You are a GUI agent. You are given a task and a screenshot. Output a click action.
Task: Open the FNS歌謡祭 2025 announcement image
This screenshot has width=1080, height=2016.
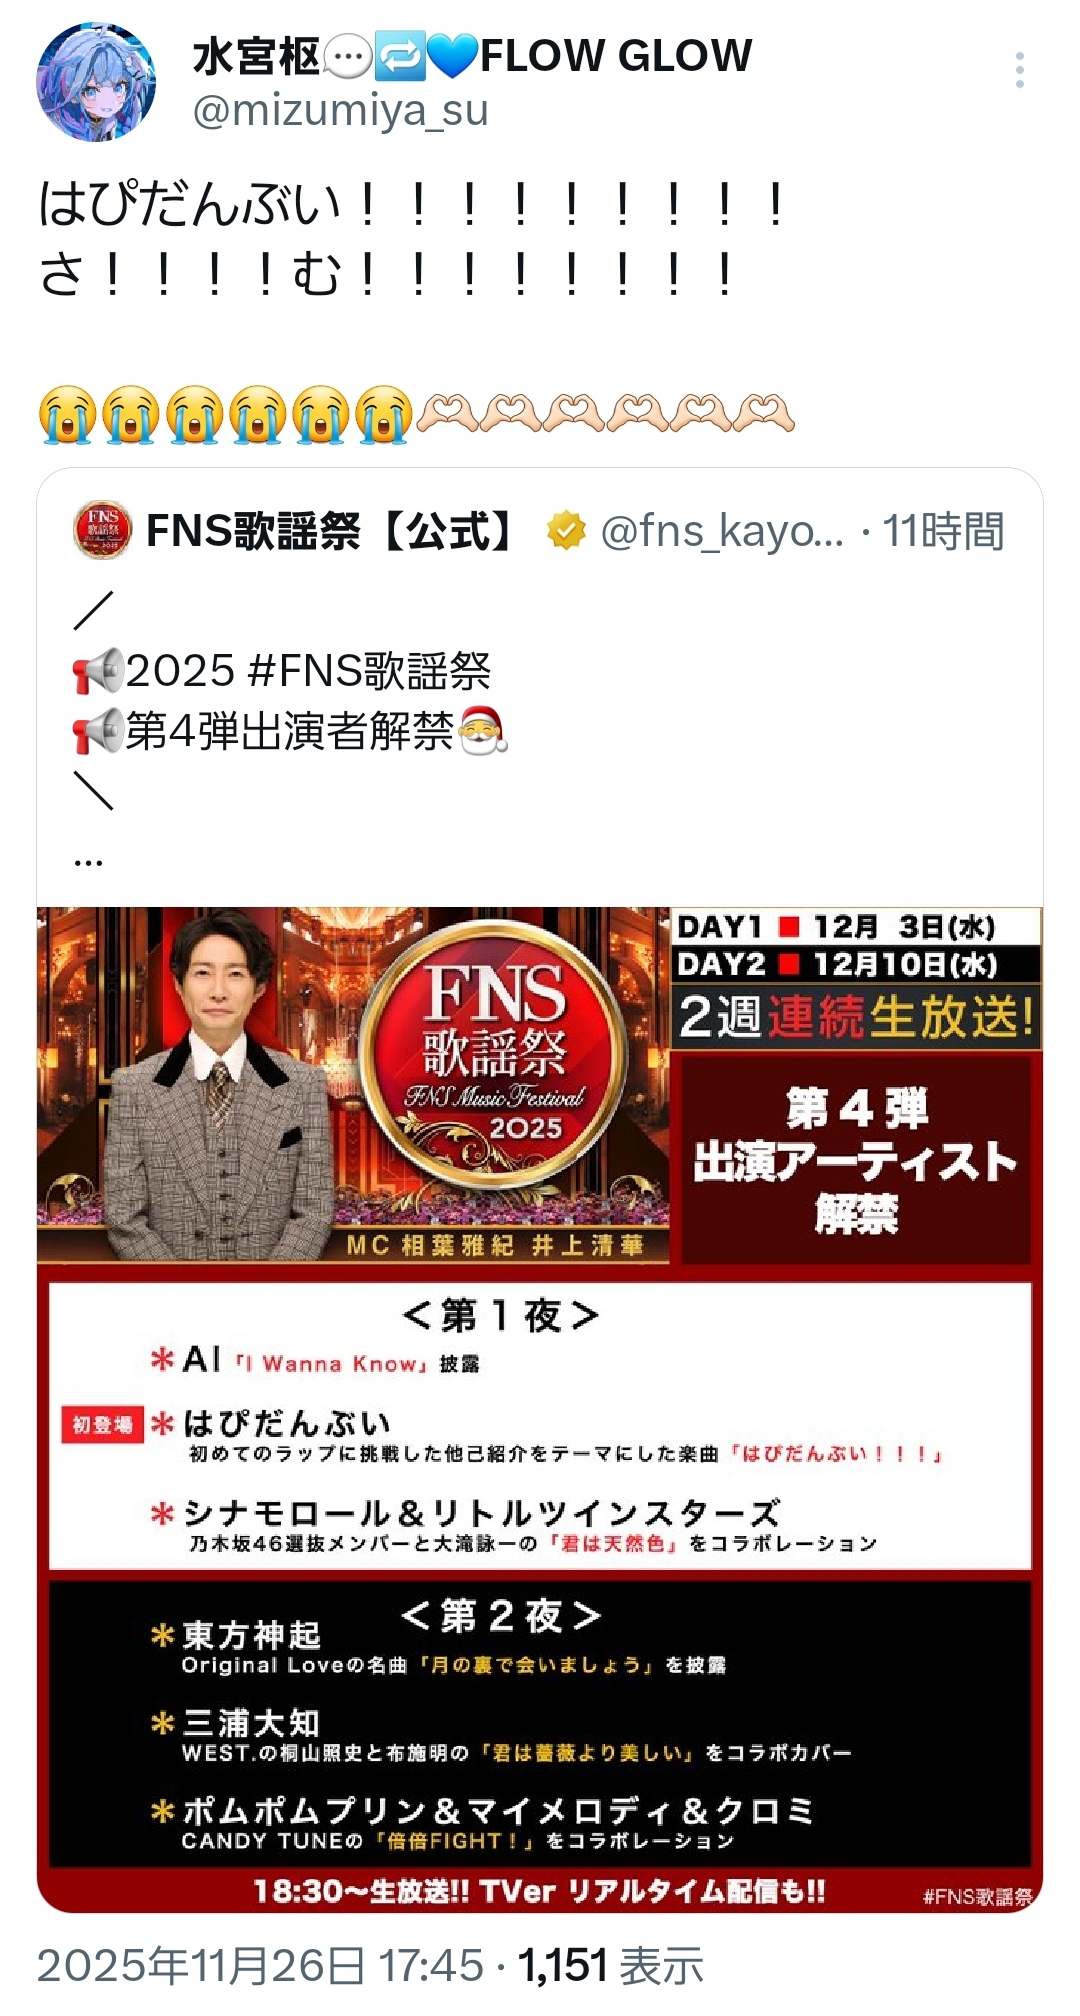[540, 1410]
